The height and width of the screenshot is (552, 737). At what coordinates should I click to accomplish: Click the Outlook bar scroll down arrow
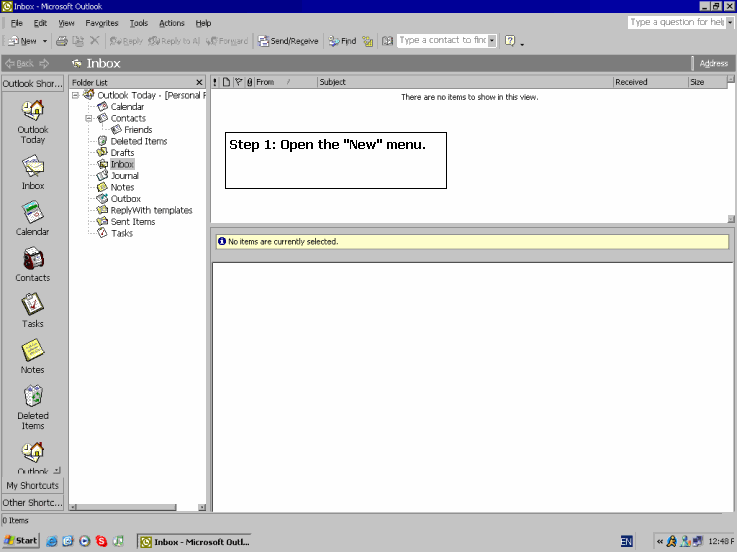[57, 470]
